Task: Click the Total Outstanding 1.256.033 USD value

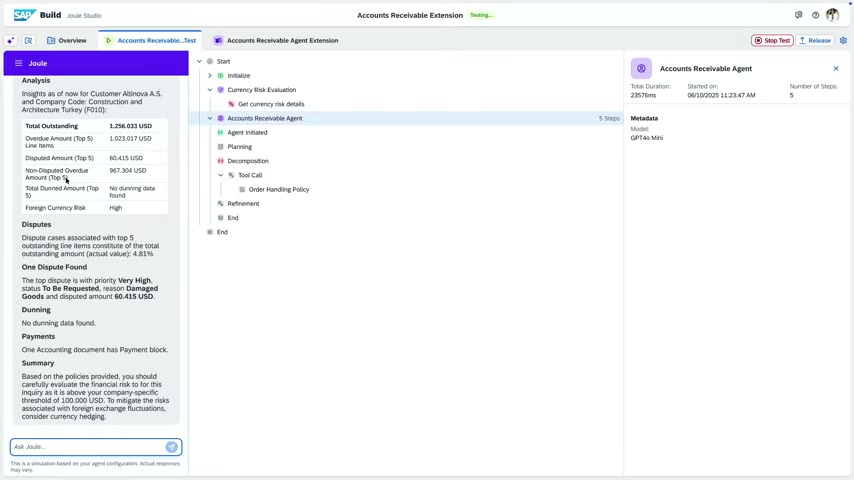Action: click(131, 126)
